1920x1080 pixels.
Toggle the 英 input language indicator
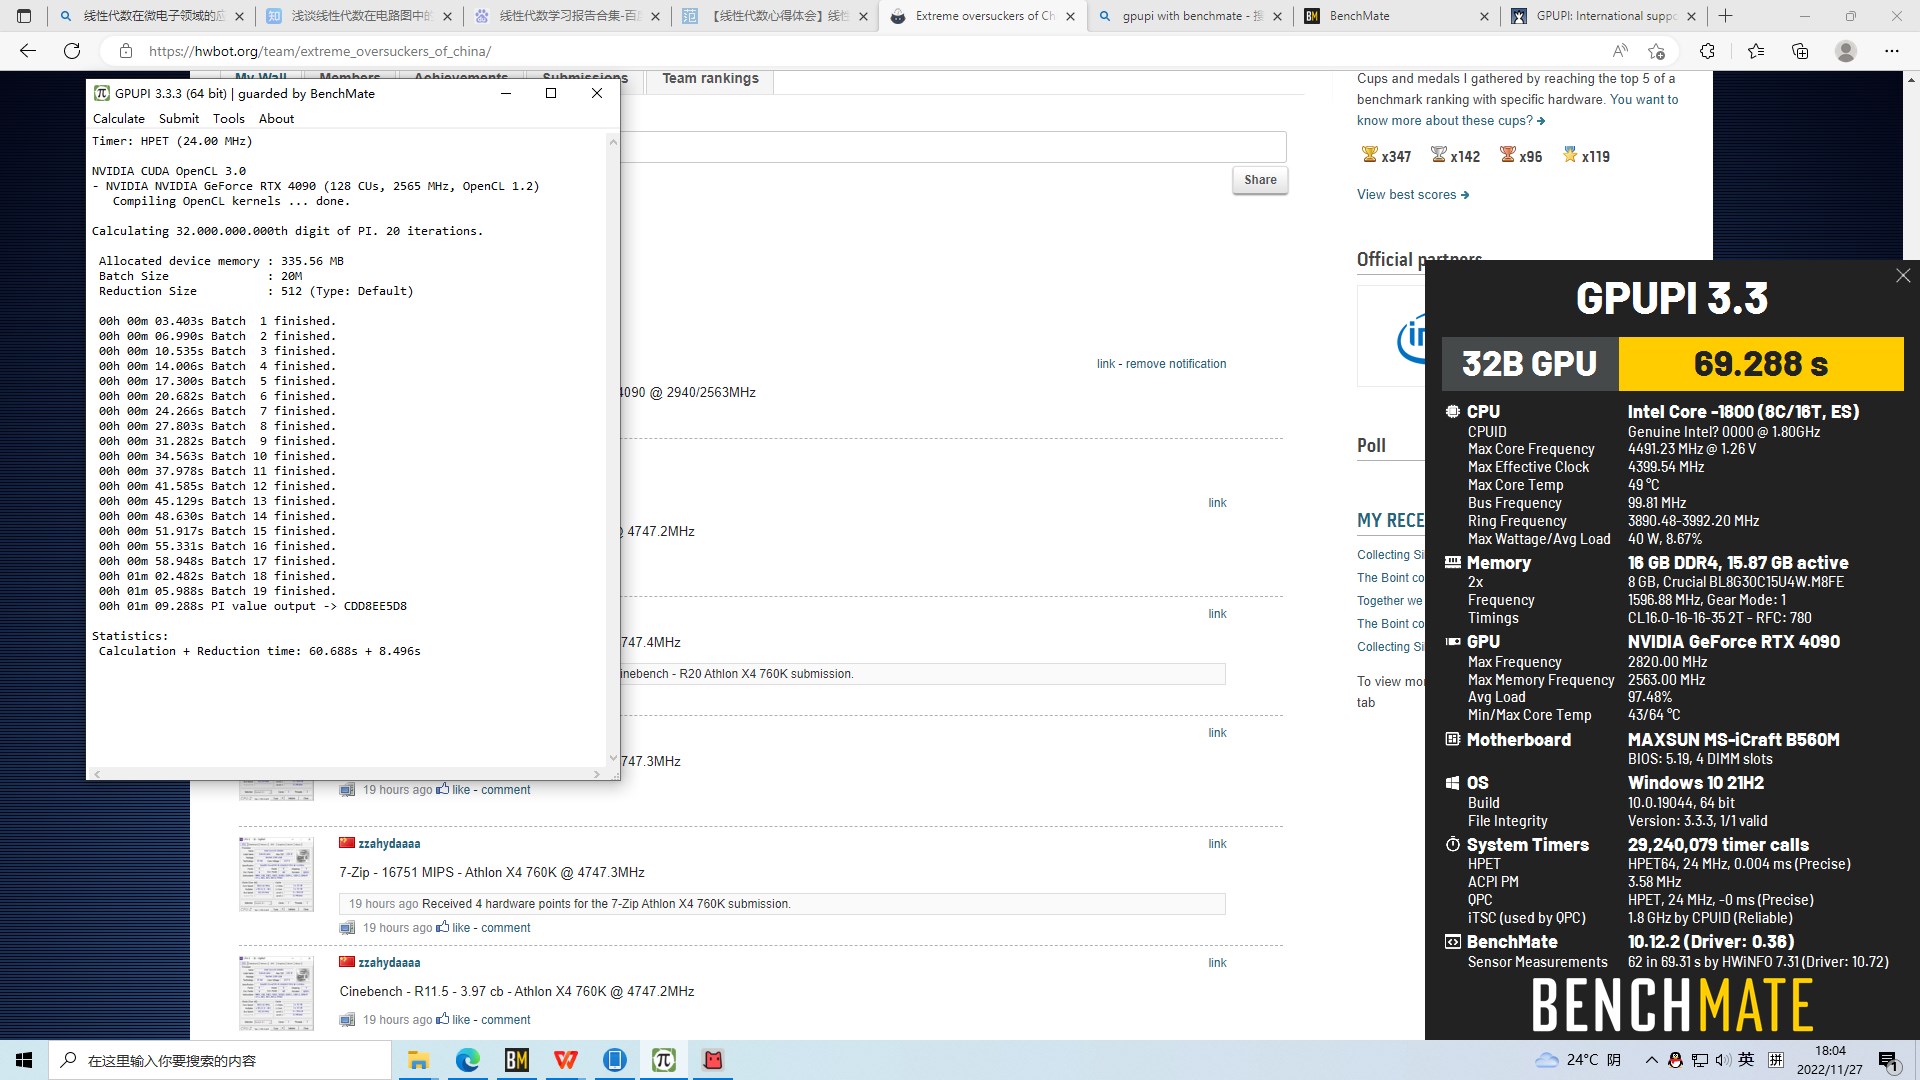(x=1746, y=1060)
